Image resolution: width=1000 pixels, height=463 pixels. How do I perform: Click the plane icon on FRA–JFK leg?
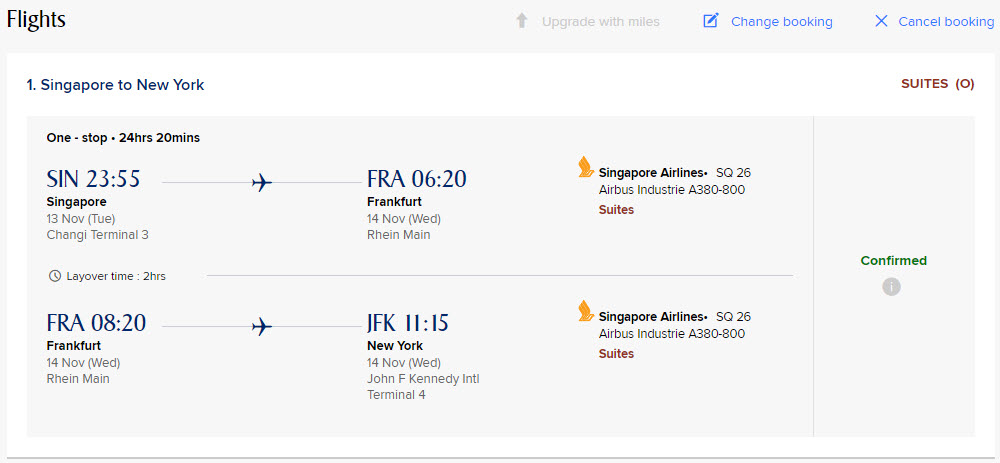(x=262, y=326)
